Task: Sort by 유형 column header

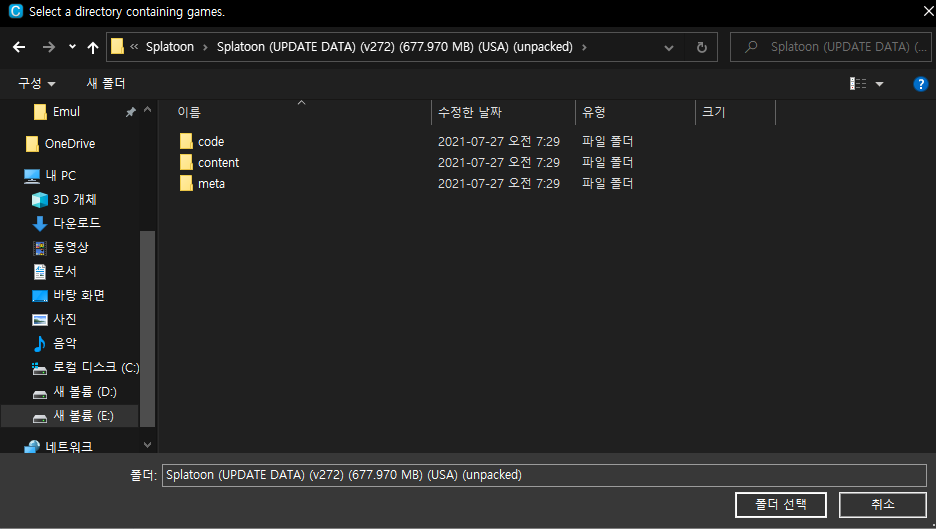Action: pyautogui.click(x=594, y=112)
